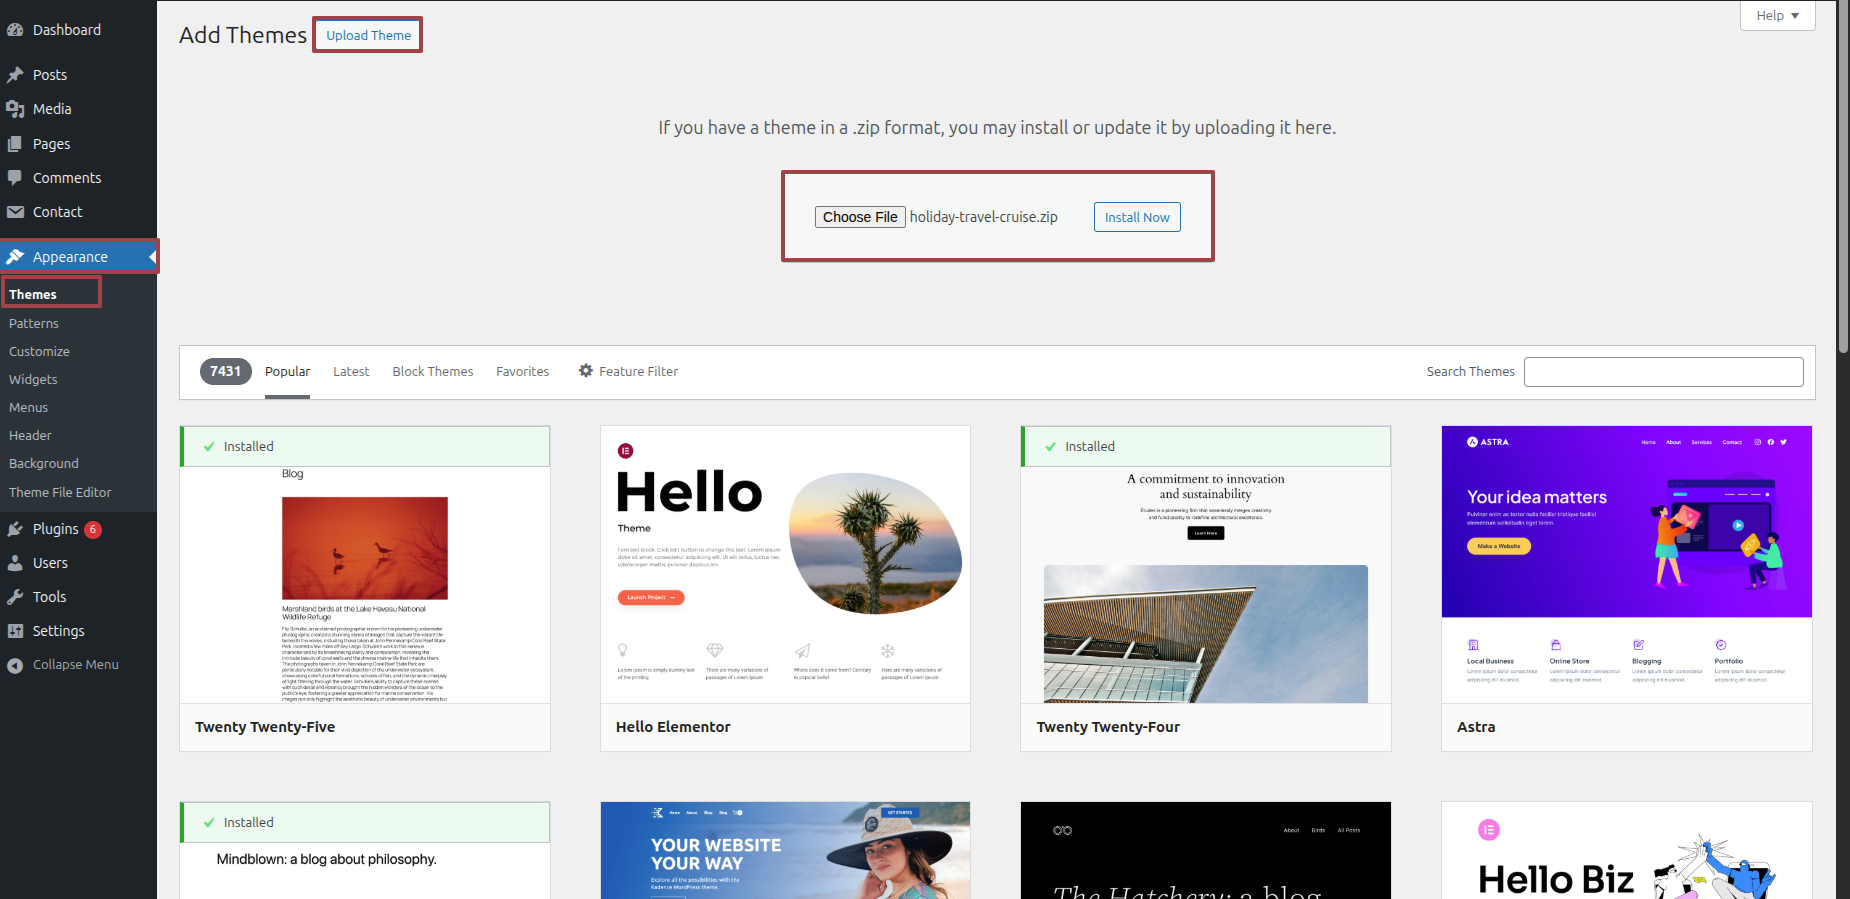Open the Theme File Editor submenu item

(60, 492)
